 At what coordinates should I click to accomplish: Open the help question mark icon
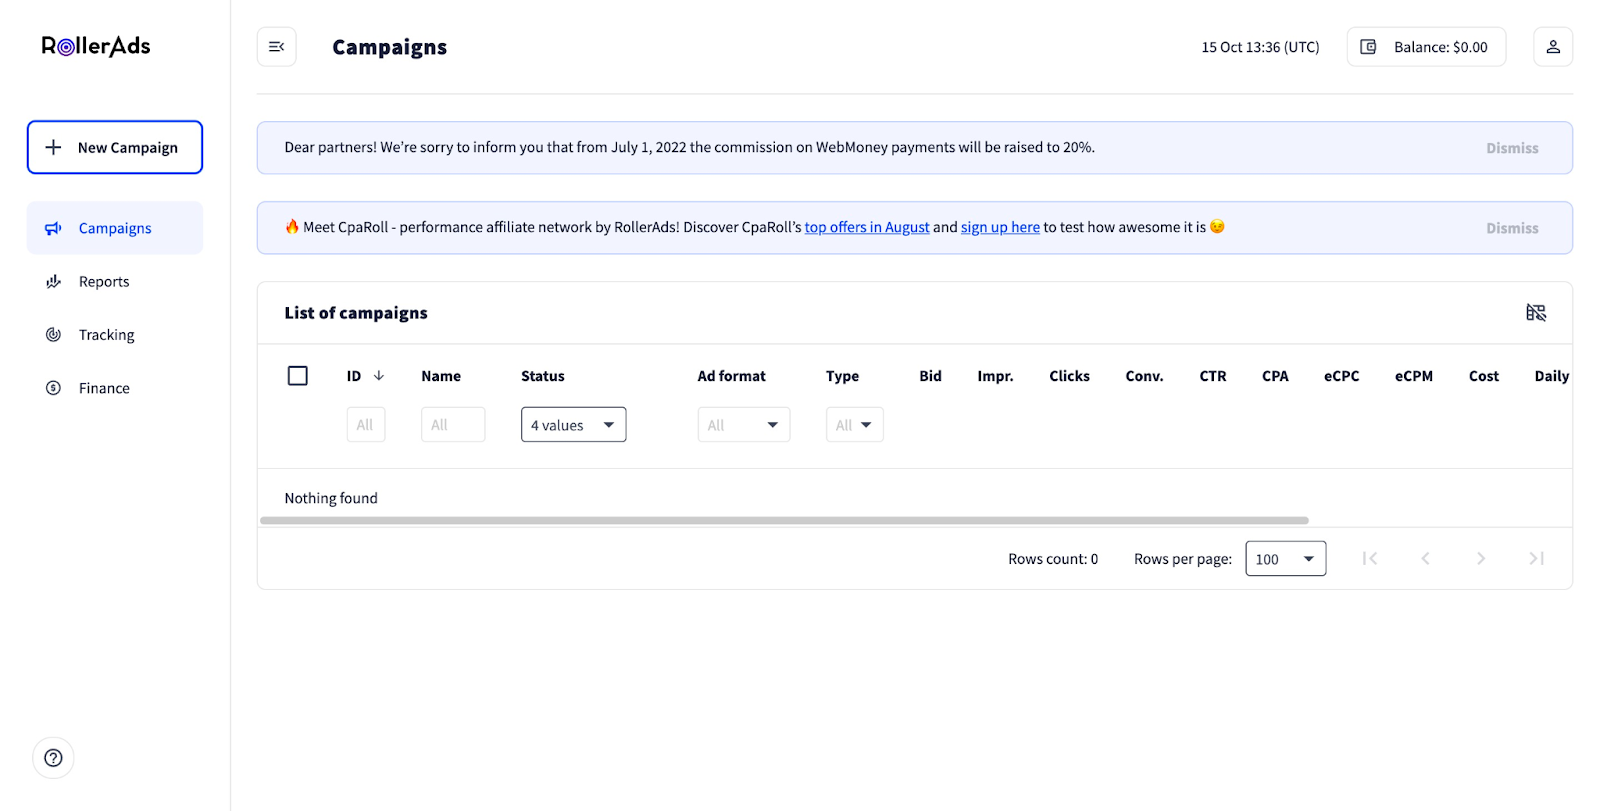click(x=54, y=758)
